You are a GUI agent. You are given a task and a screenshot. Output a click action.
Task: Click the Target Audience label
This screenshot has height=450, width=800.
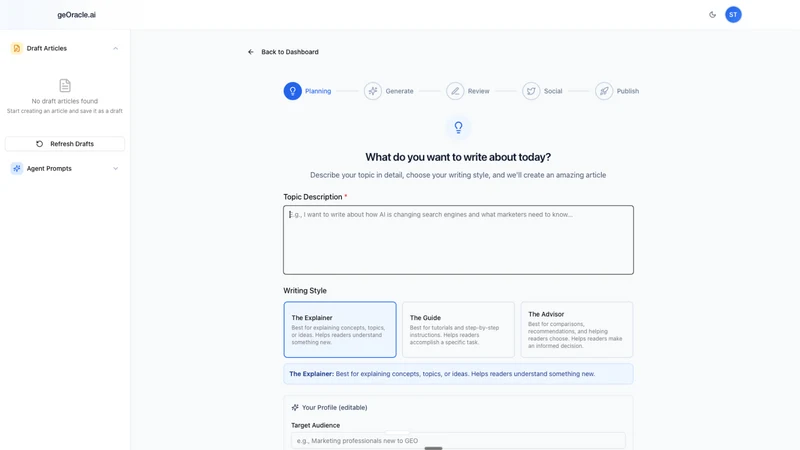coord(315,425)
